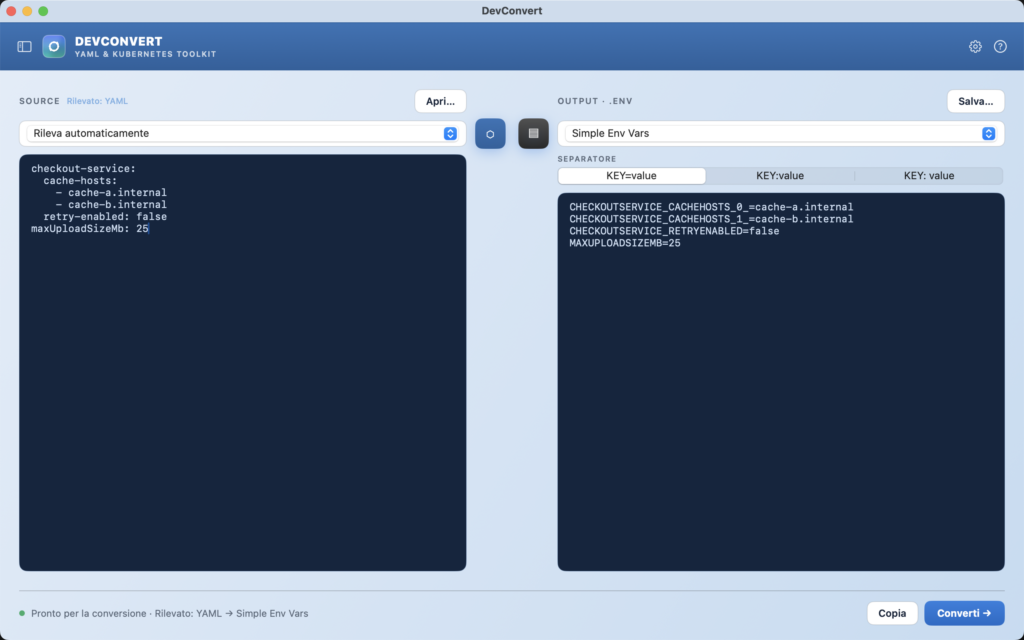
Task: Click the 'cache-hosts:' line in source
Action: pyautogui.click(x=80, y=180)
